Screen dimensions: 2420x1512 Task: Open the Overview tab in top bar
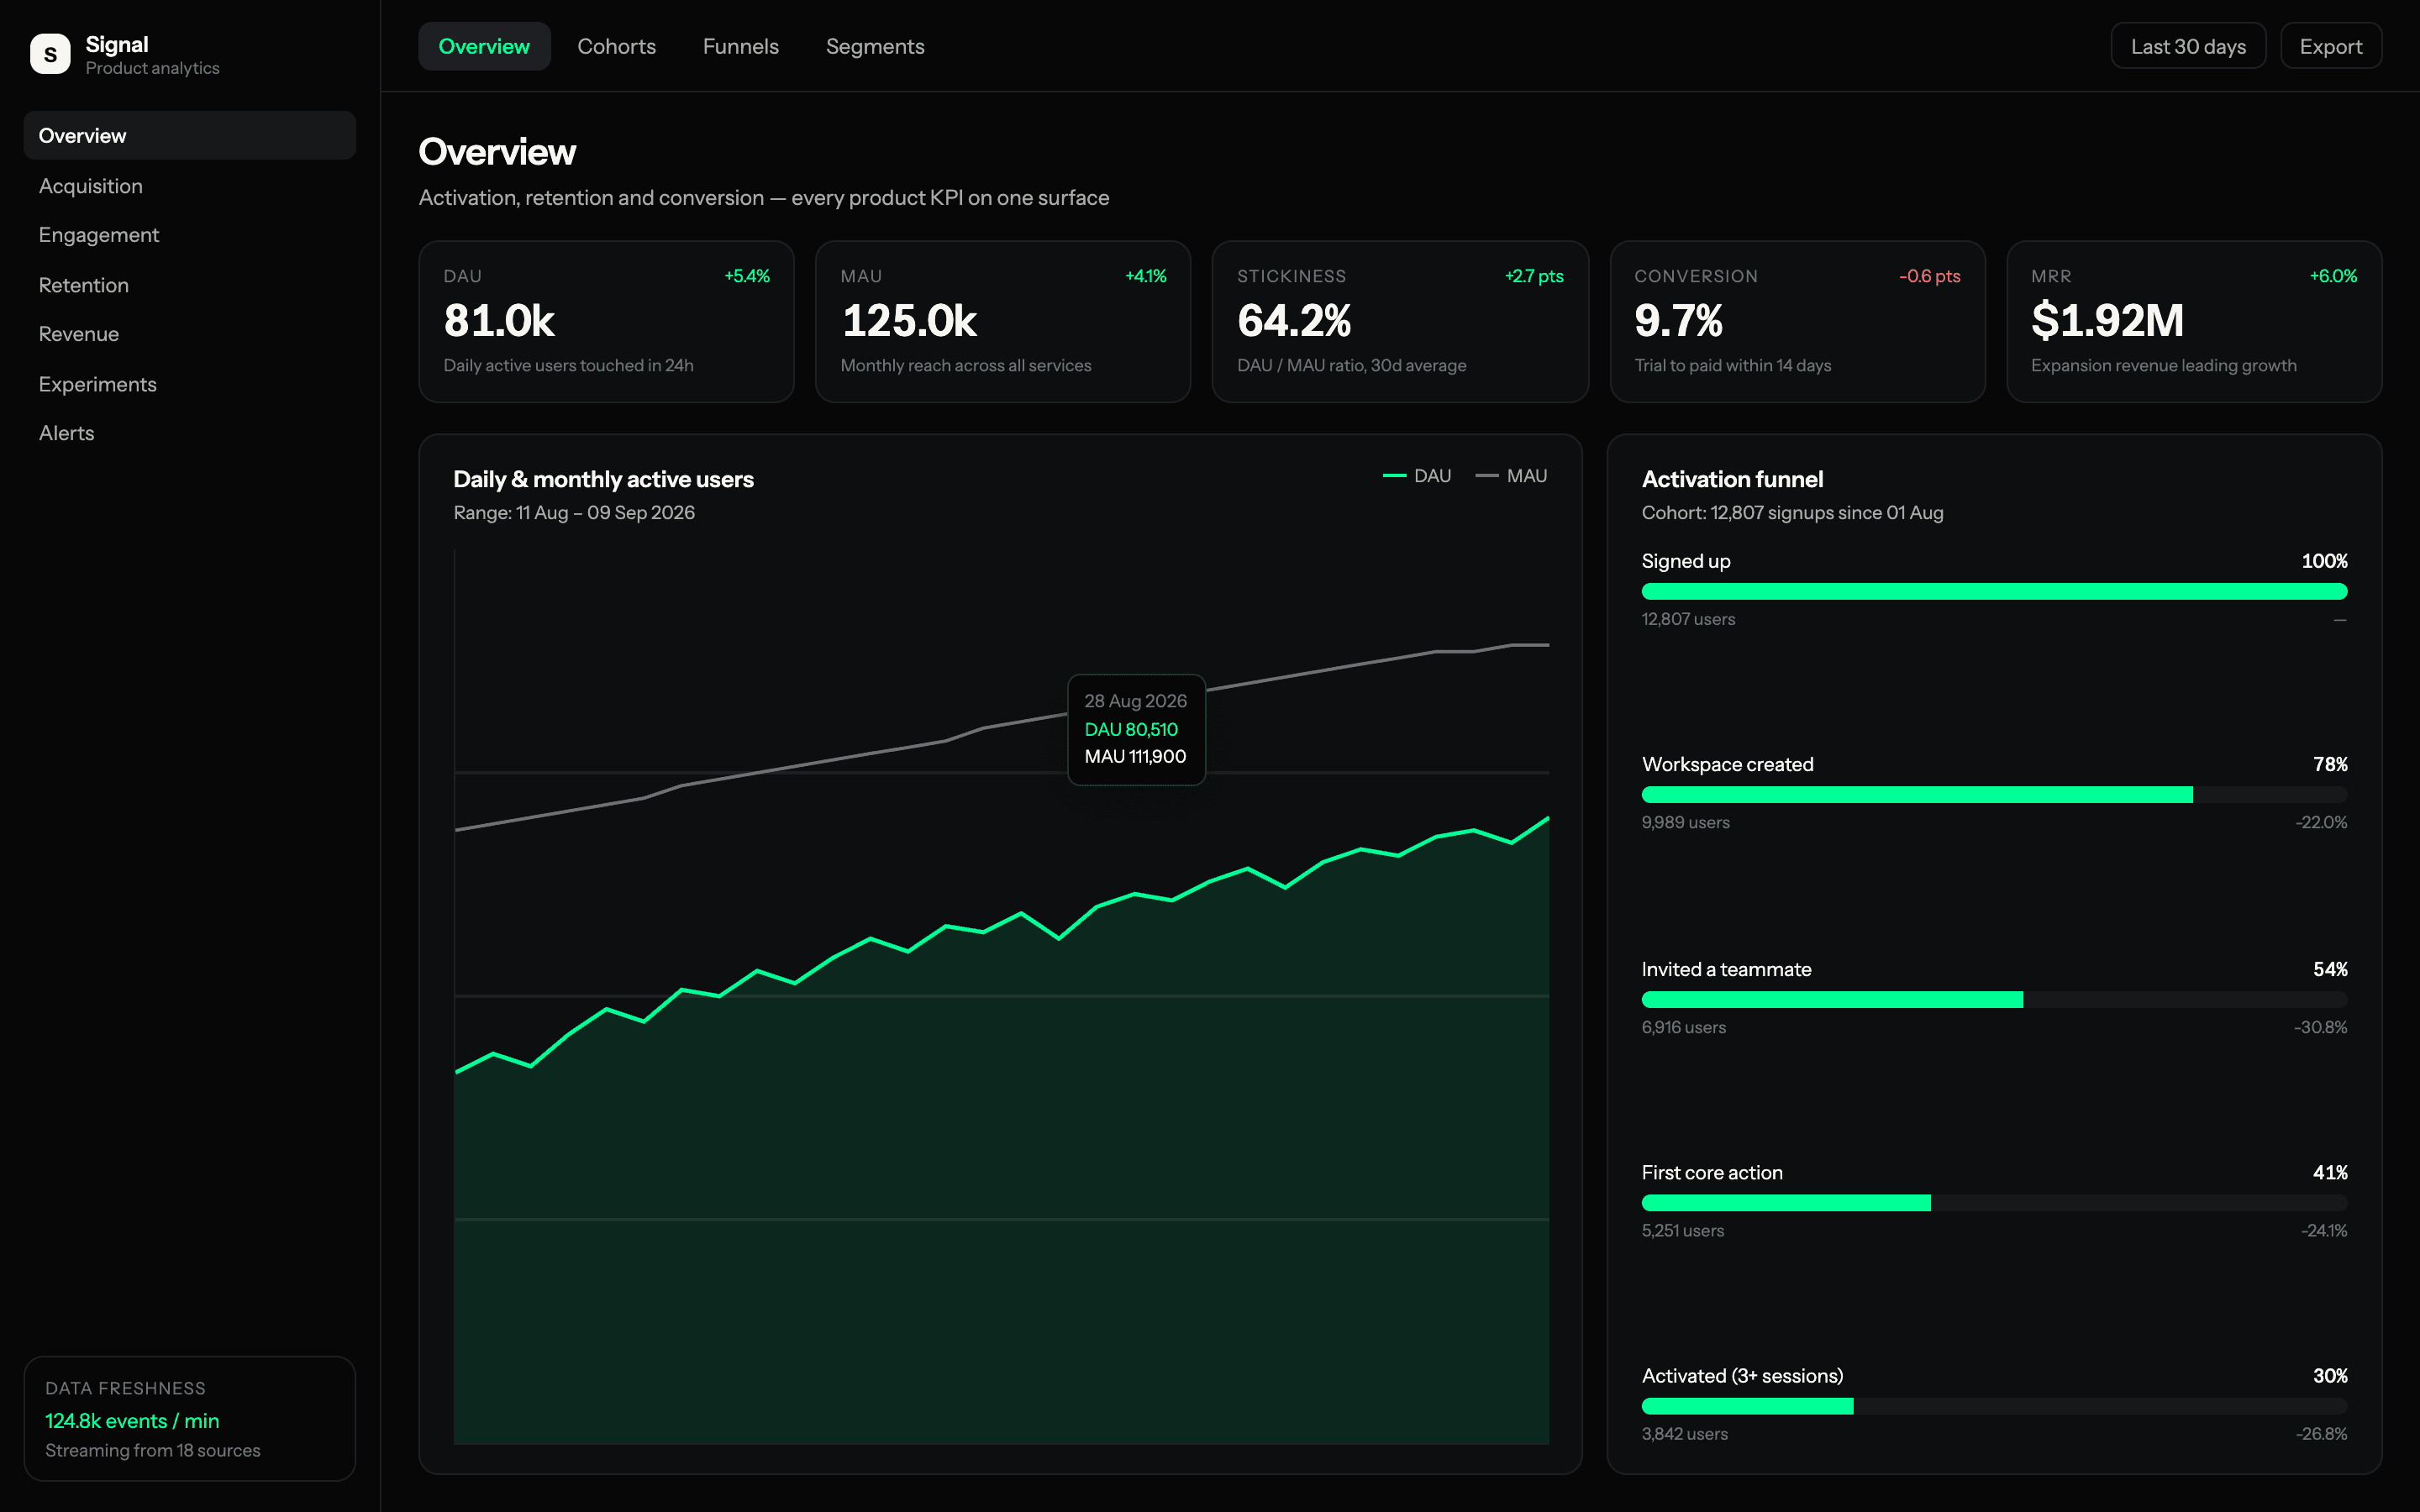pos(484,46)
